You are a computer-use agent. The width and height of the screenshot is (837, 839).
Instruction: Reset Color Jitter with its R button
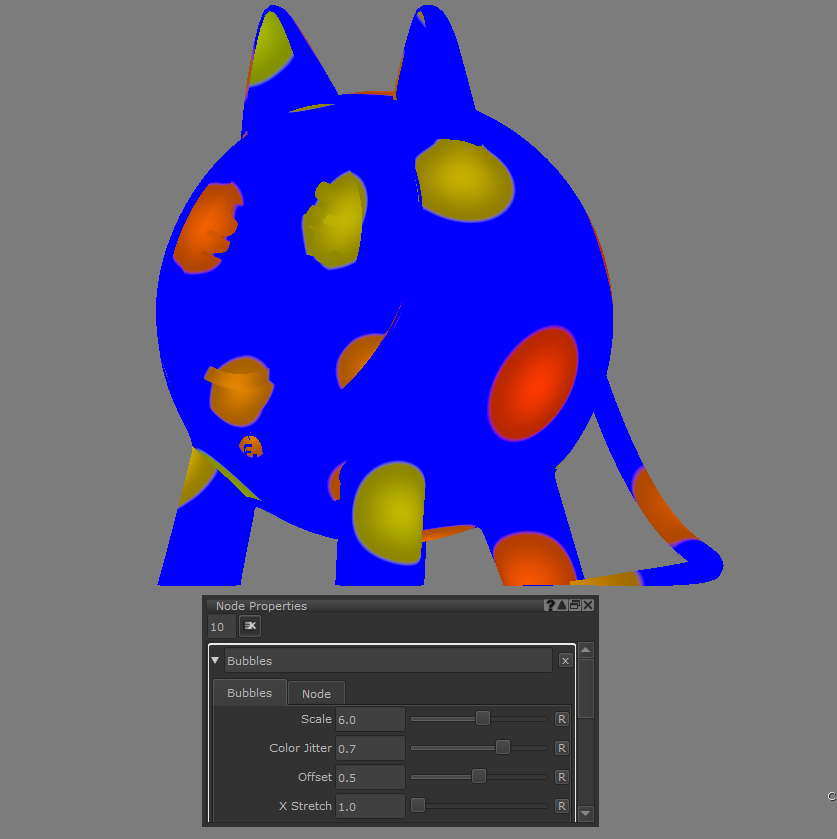pyautogui.click(x=562, y=748)
